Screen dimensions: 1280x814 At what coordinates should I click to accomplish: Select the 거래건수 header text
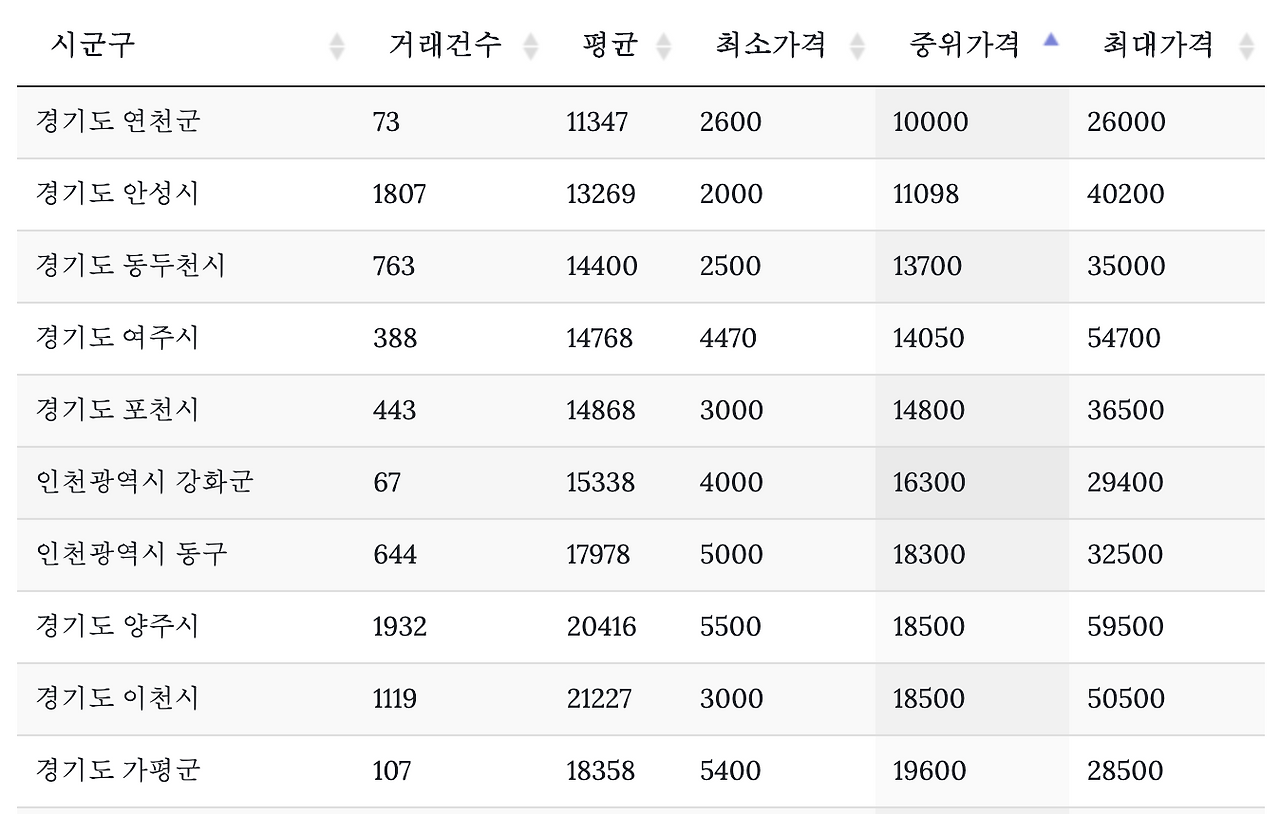tap(448, 43)
